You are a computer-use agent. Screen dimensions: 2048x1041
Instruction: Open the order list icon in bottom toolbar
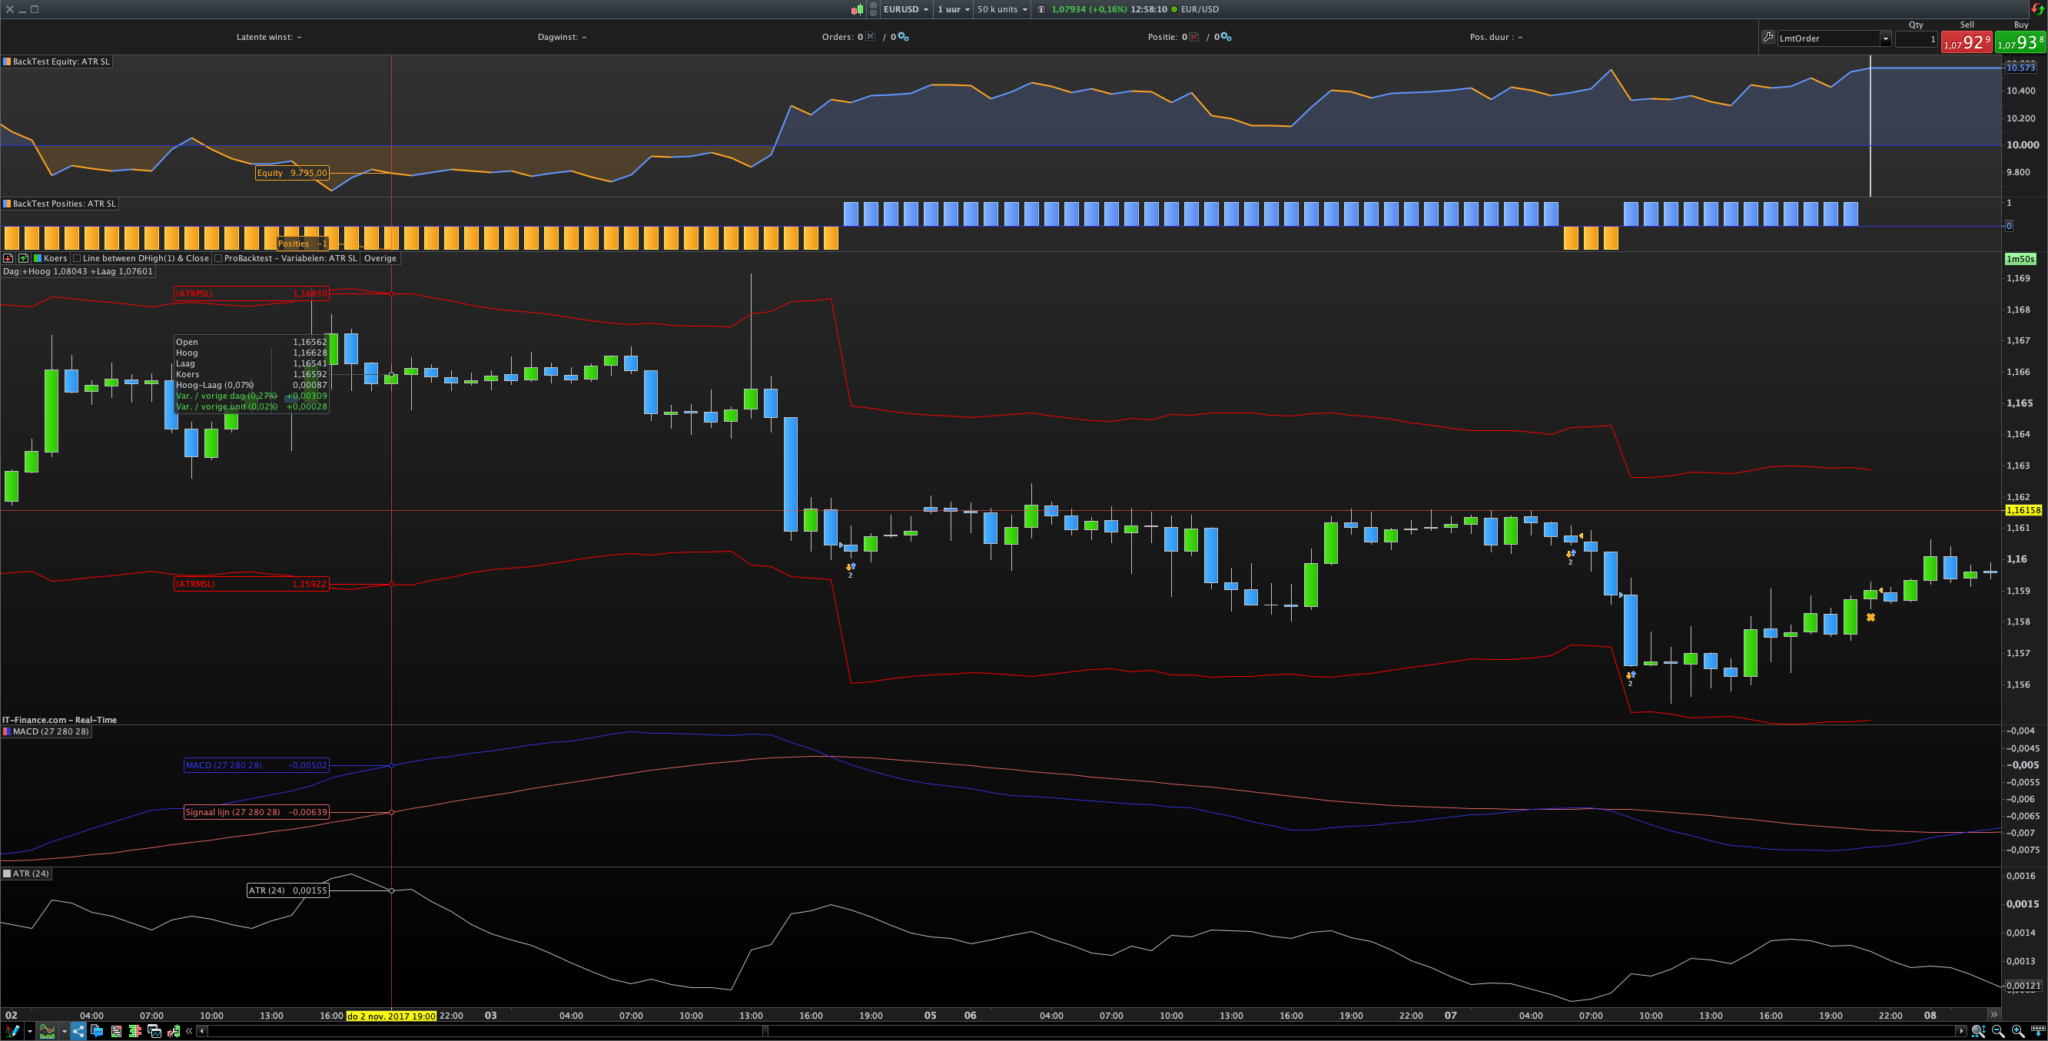[116, 1031]
